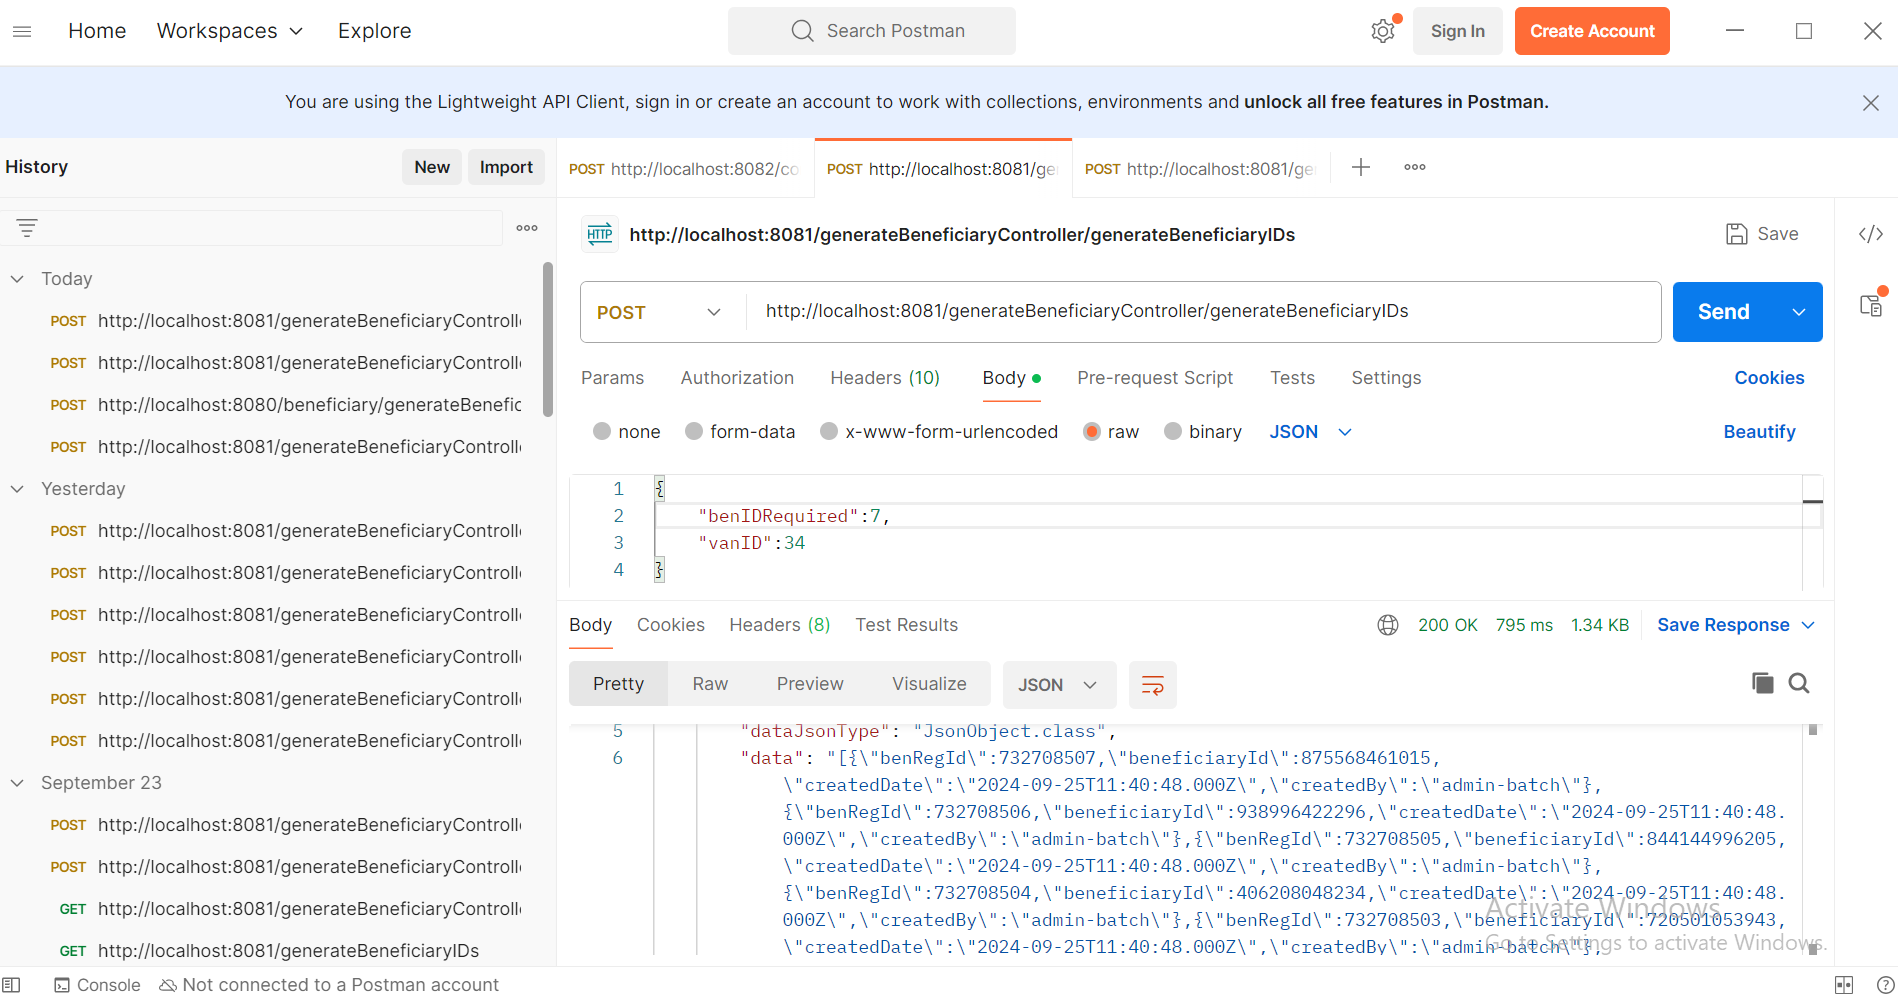Switch to the Authorization tab
This screenshot has width=1898, height=994.
(737, 378)
